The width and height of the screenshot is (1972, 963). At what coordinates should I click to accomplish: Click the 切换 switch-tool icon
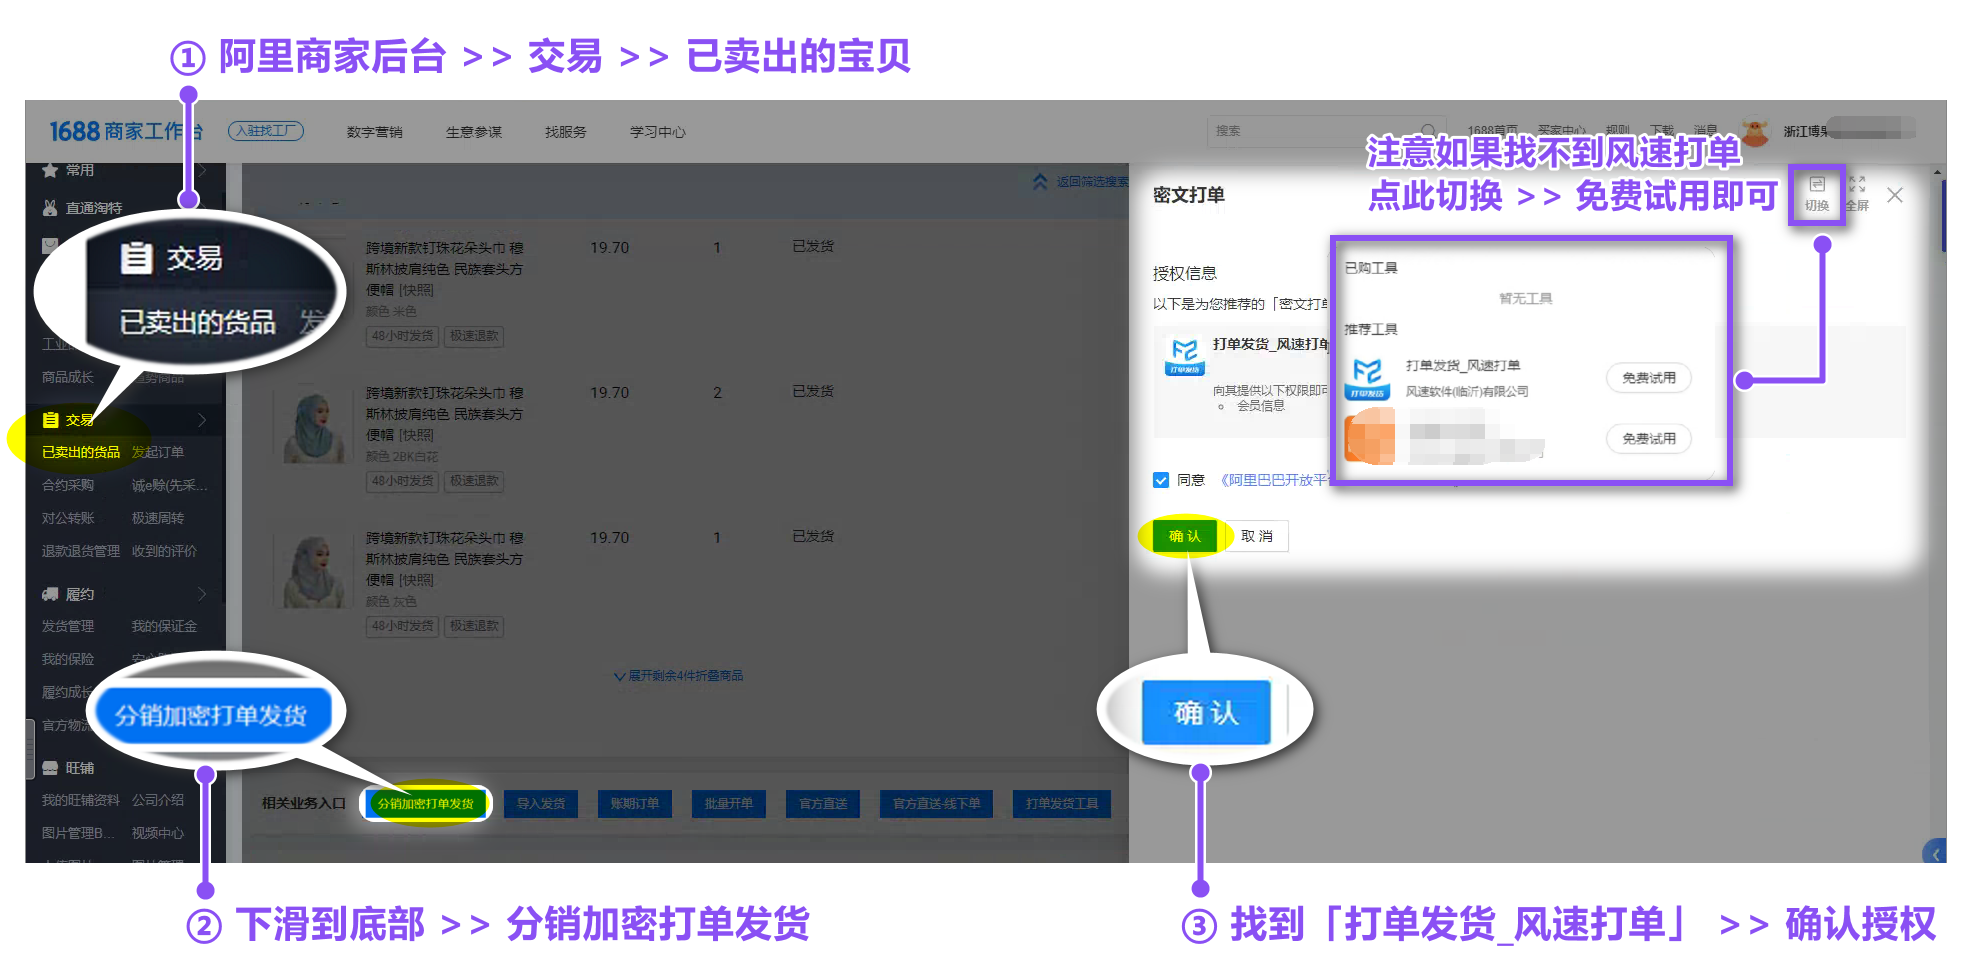[1817, 185]
